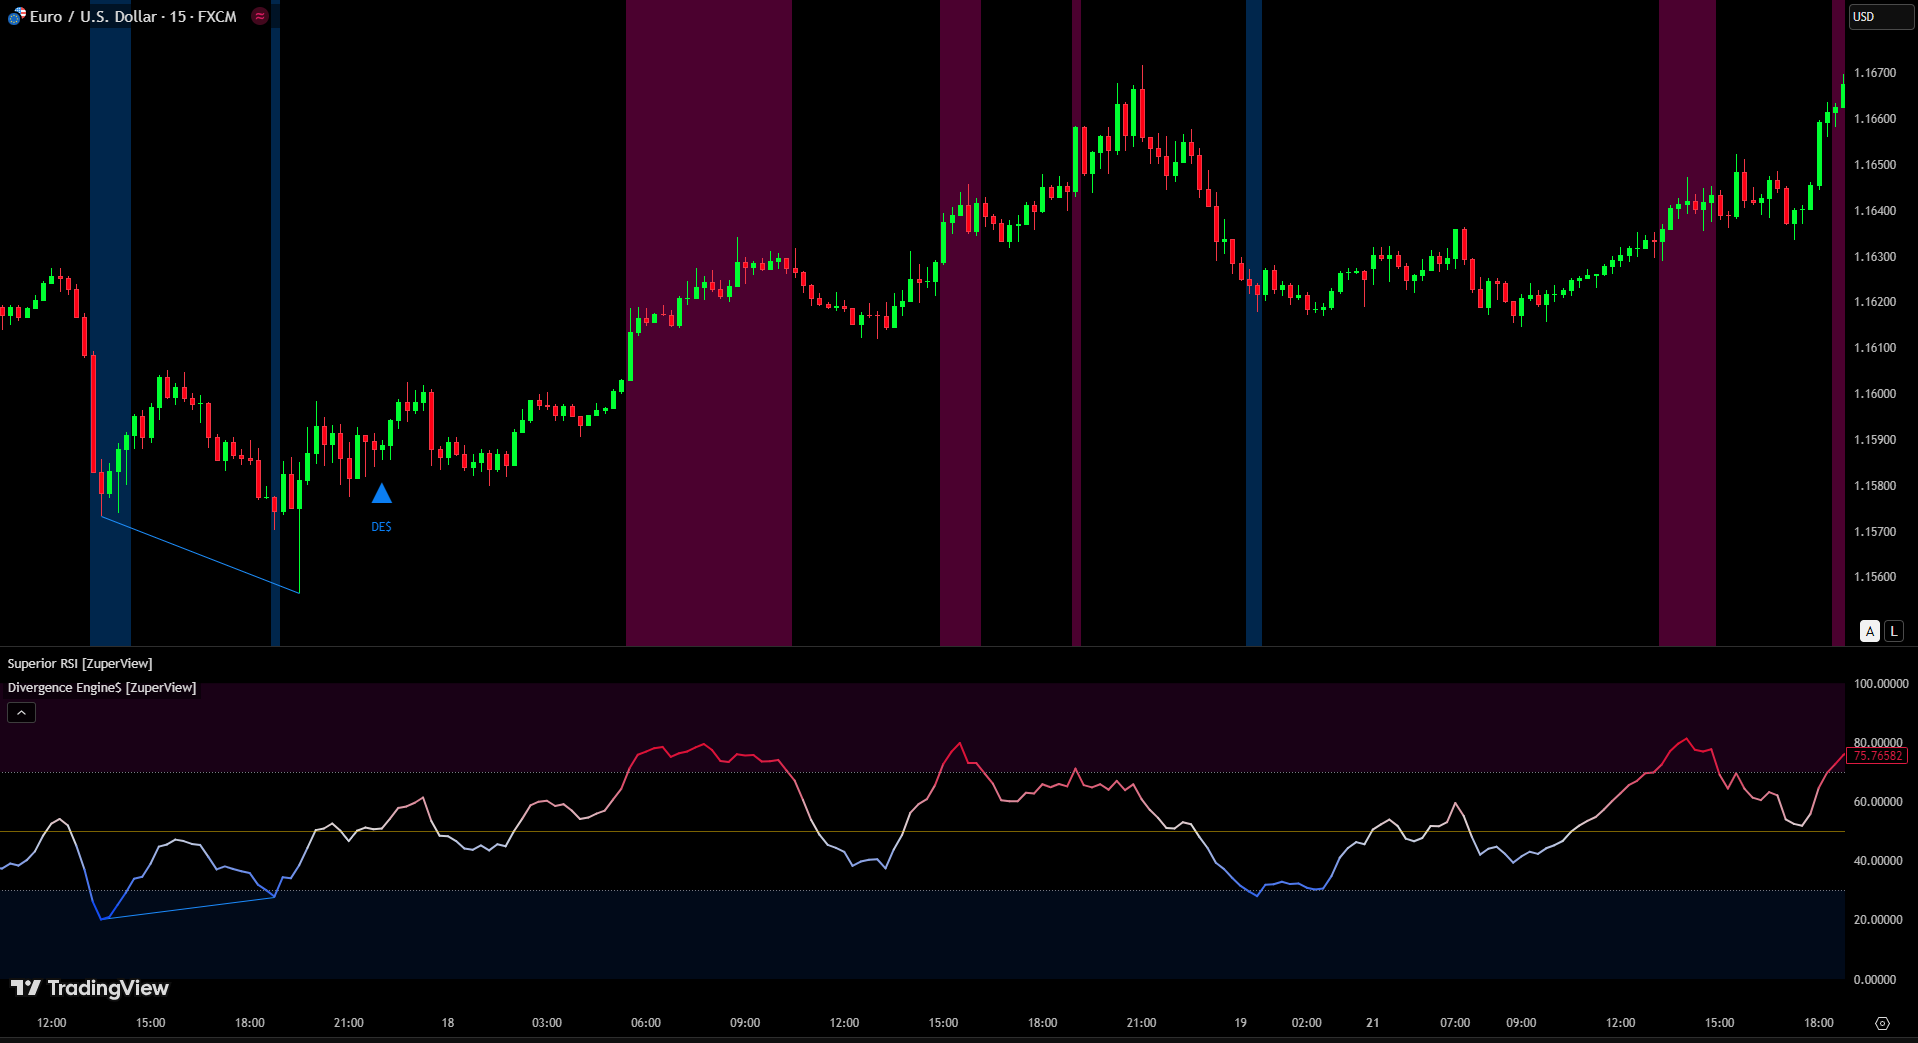Click the red wavy market-status icon
The width and height of the screenshot is (1918, 1043).
(x=260, y=16)
